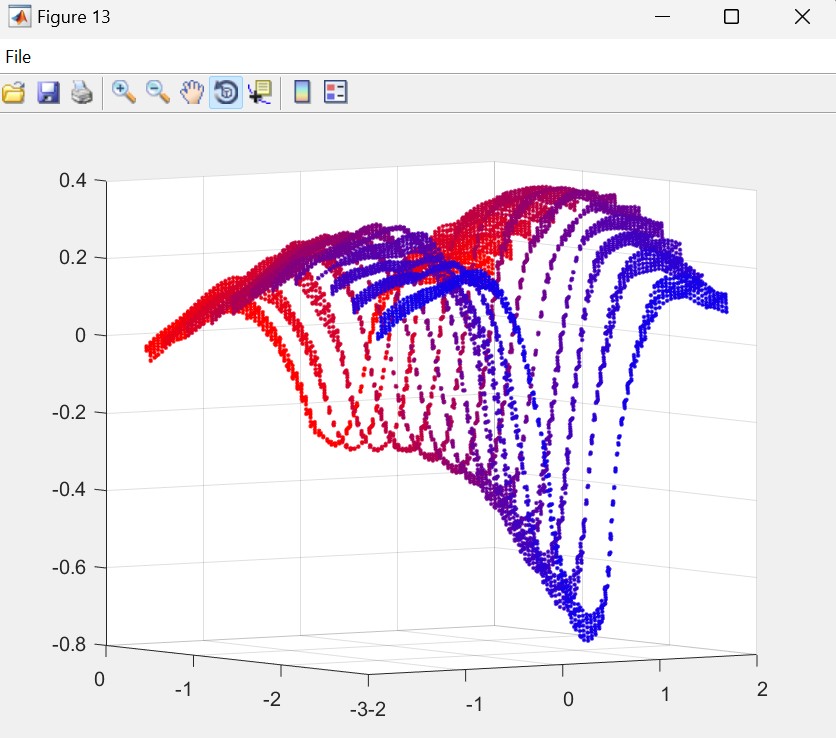Click the Figure 13 window title text
Screen dimensions: 836x738
tap(74, 17)
